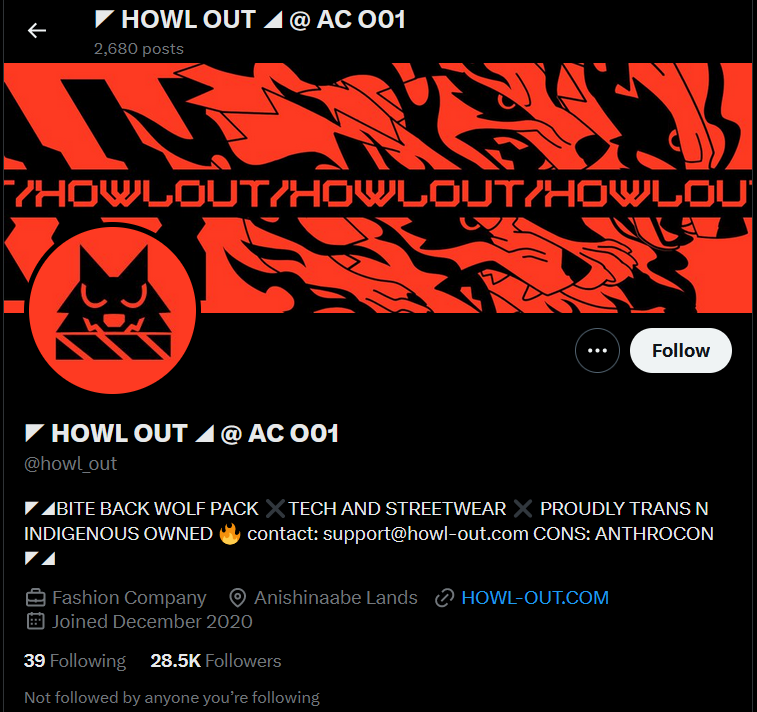Open the wolf logo profile picture
The height and width of the screenshot is (712, 757).
[112, 310]
